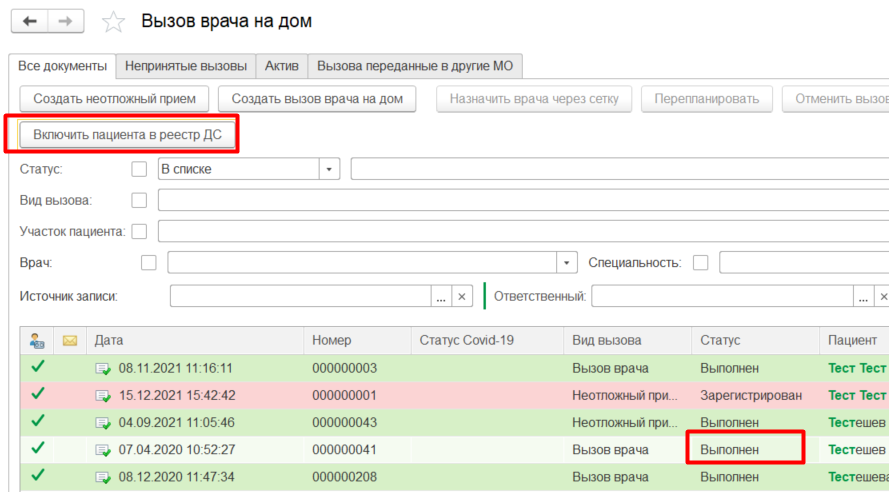Enable the Статус filter checkbox
Viewport: 889px width, 492px height.
tap(139, 169)
